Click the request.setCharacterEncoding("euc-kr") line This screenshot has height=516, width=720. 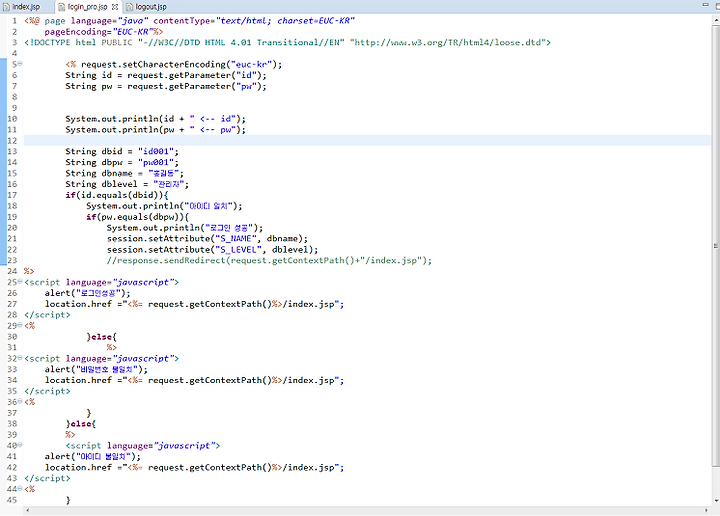174,64
